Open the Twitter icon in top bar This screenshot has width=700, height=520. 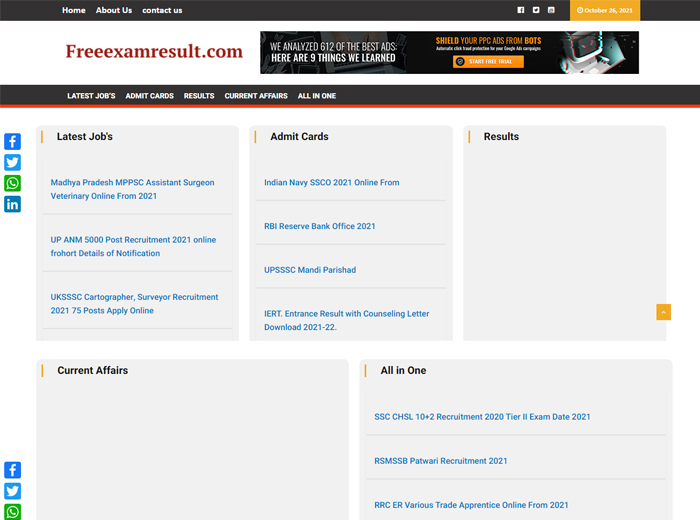536,10
